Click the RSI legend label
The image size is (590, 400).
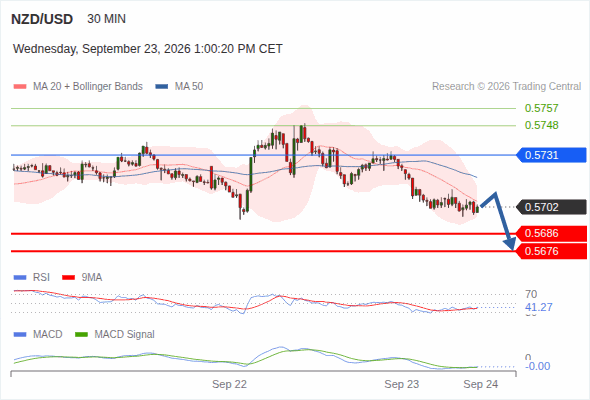41,278
